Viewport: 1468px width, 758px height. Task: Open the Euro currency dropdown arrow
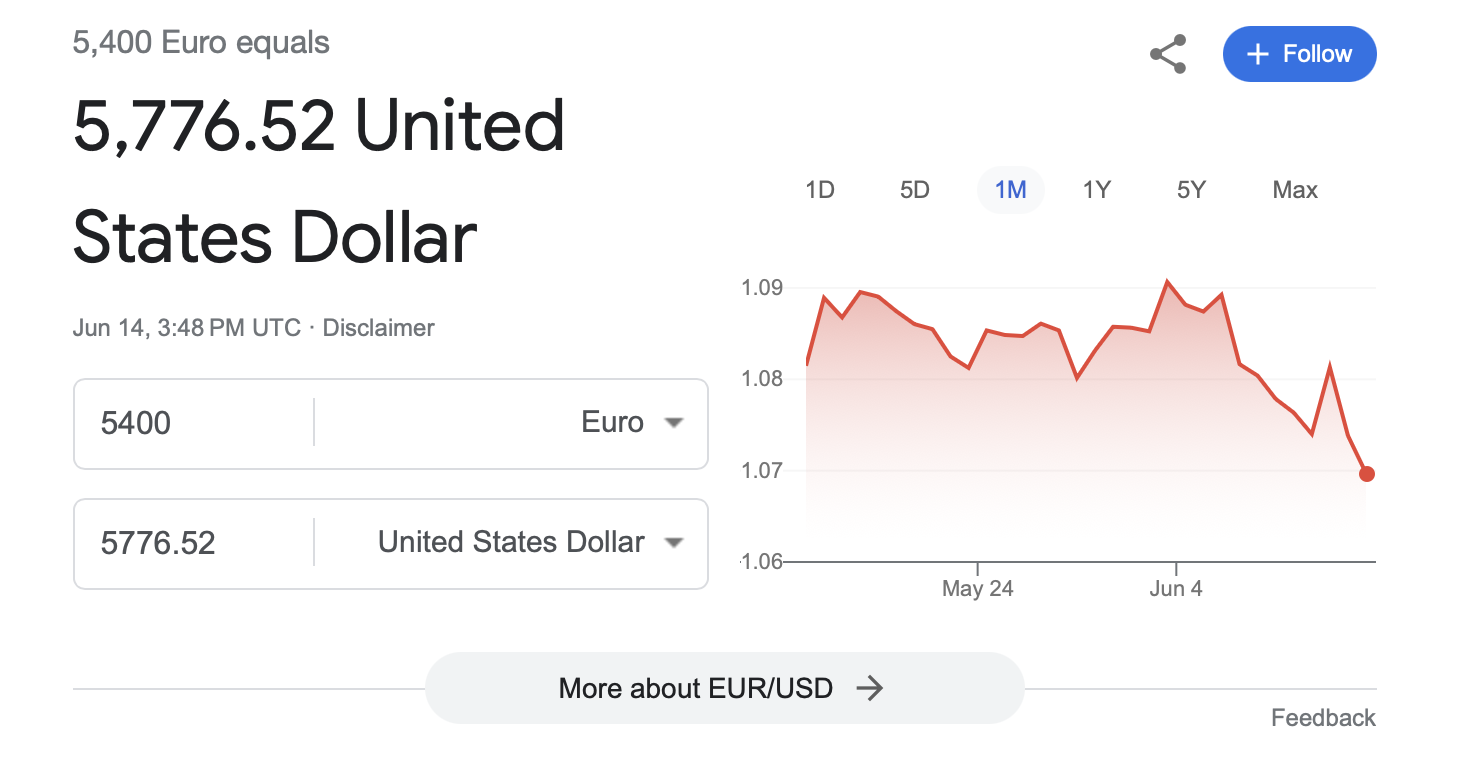pyautogui.click(x=674, y=423)
